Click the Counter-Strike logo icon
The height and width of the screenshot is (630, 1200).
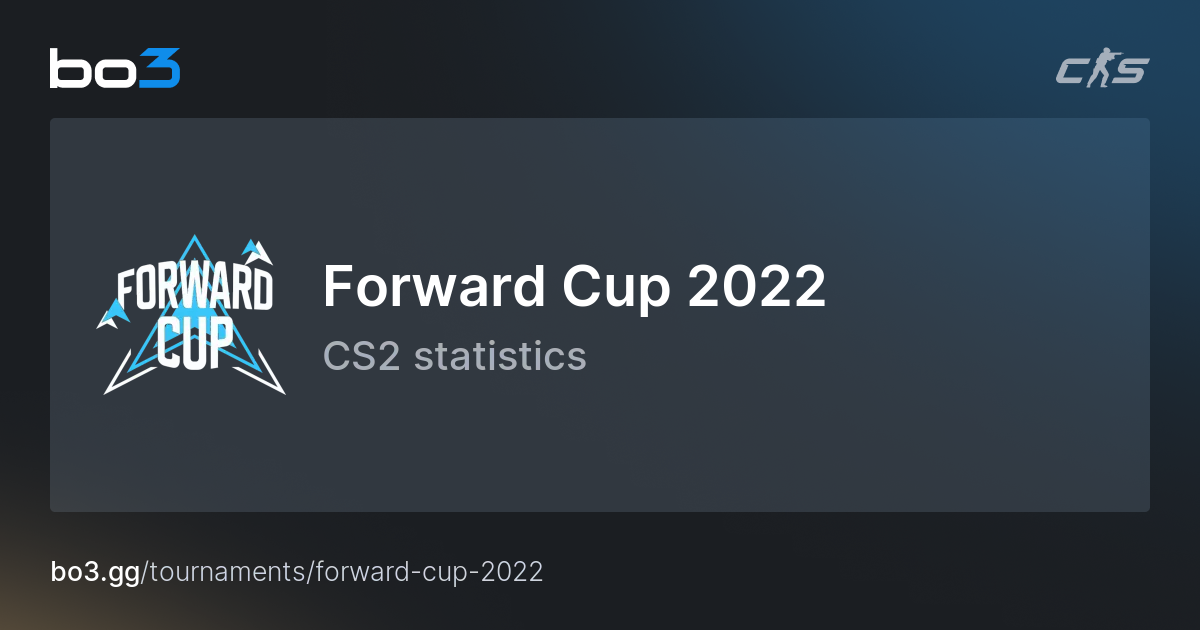1103,70
